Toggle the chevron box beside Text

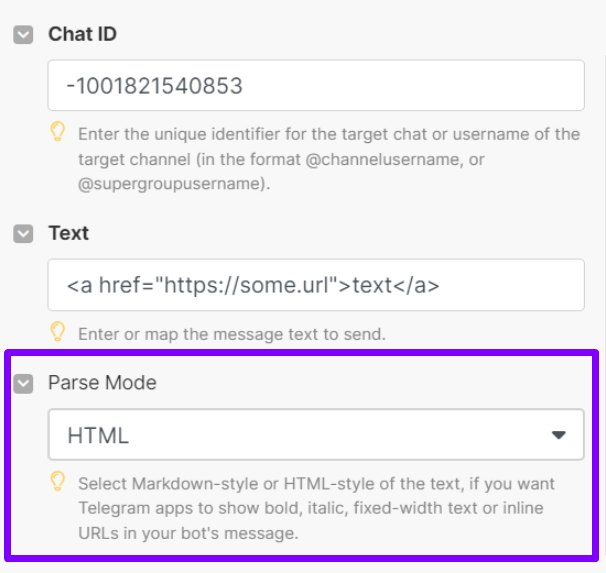23,234
